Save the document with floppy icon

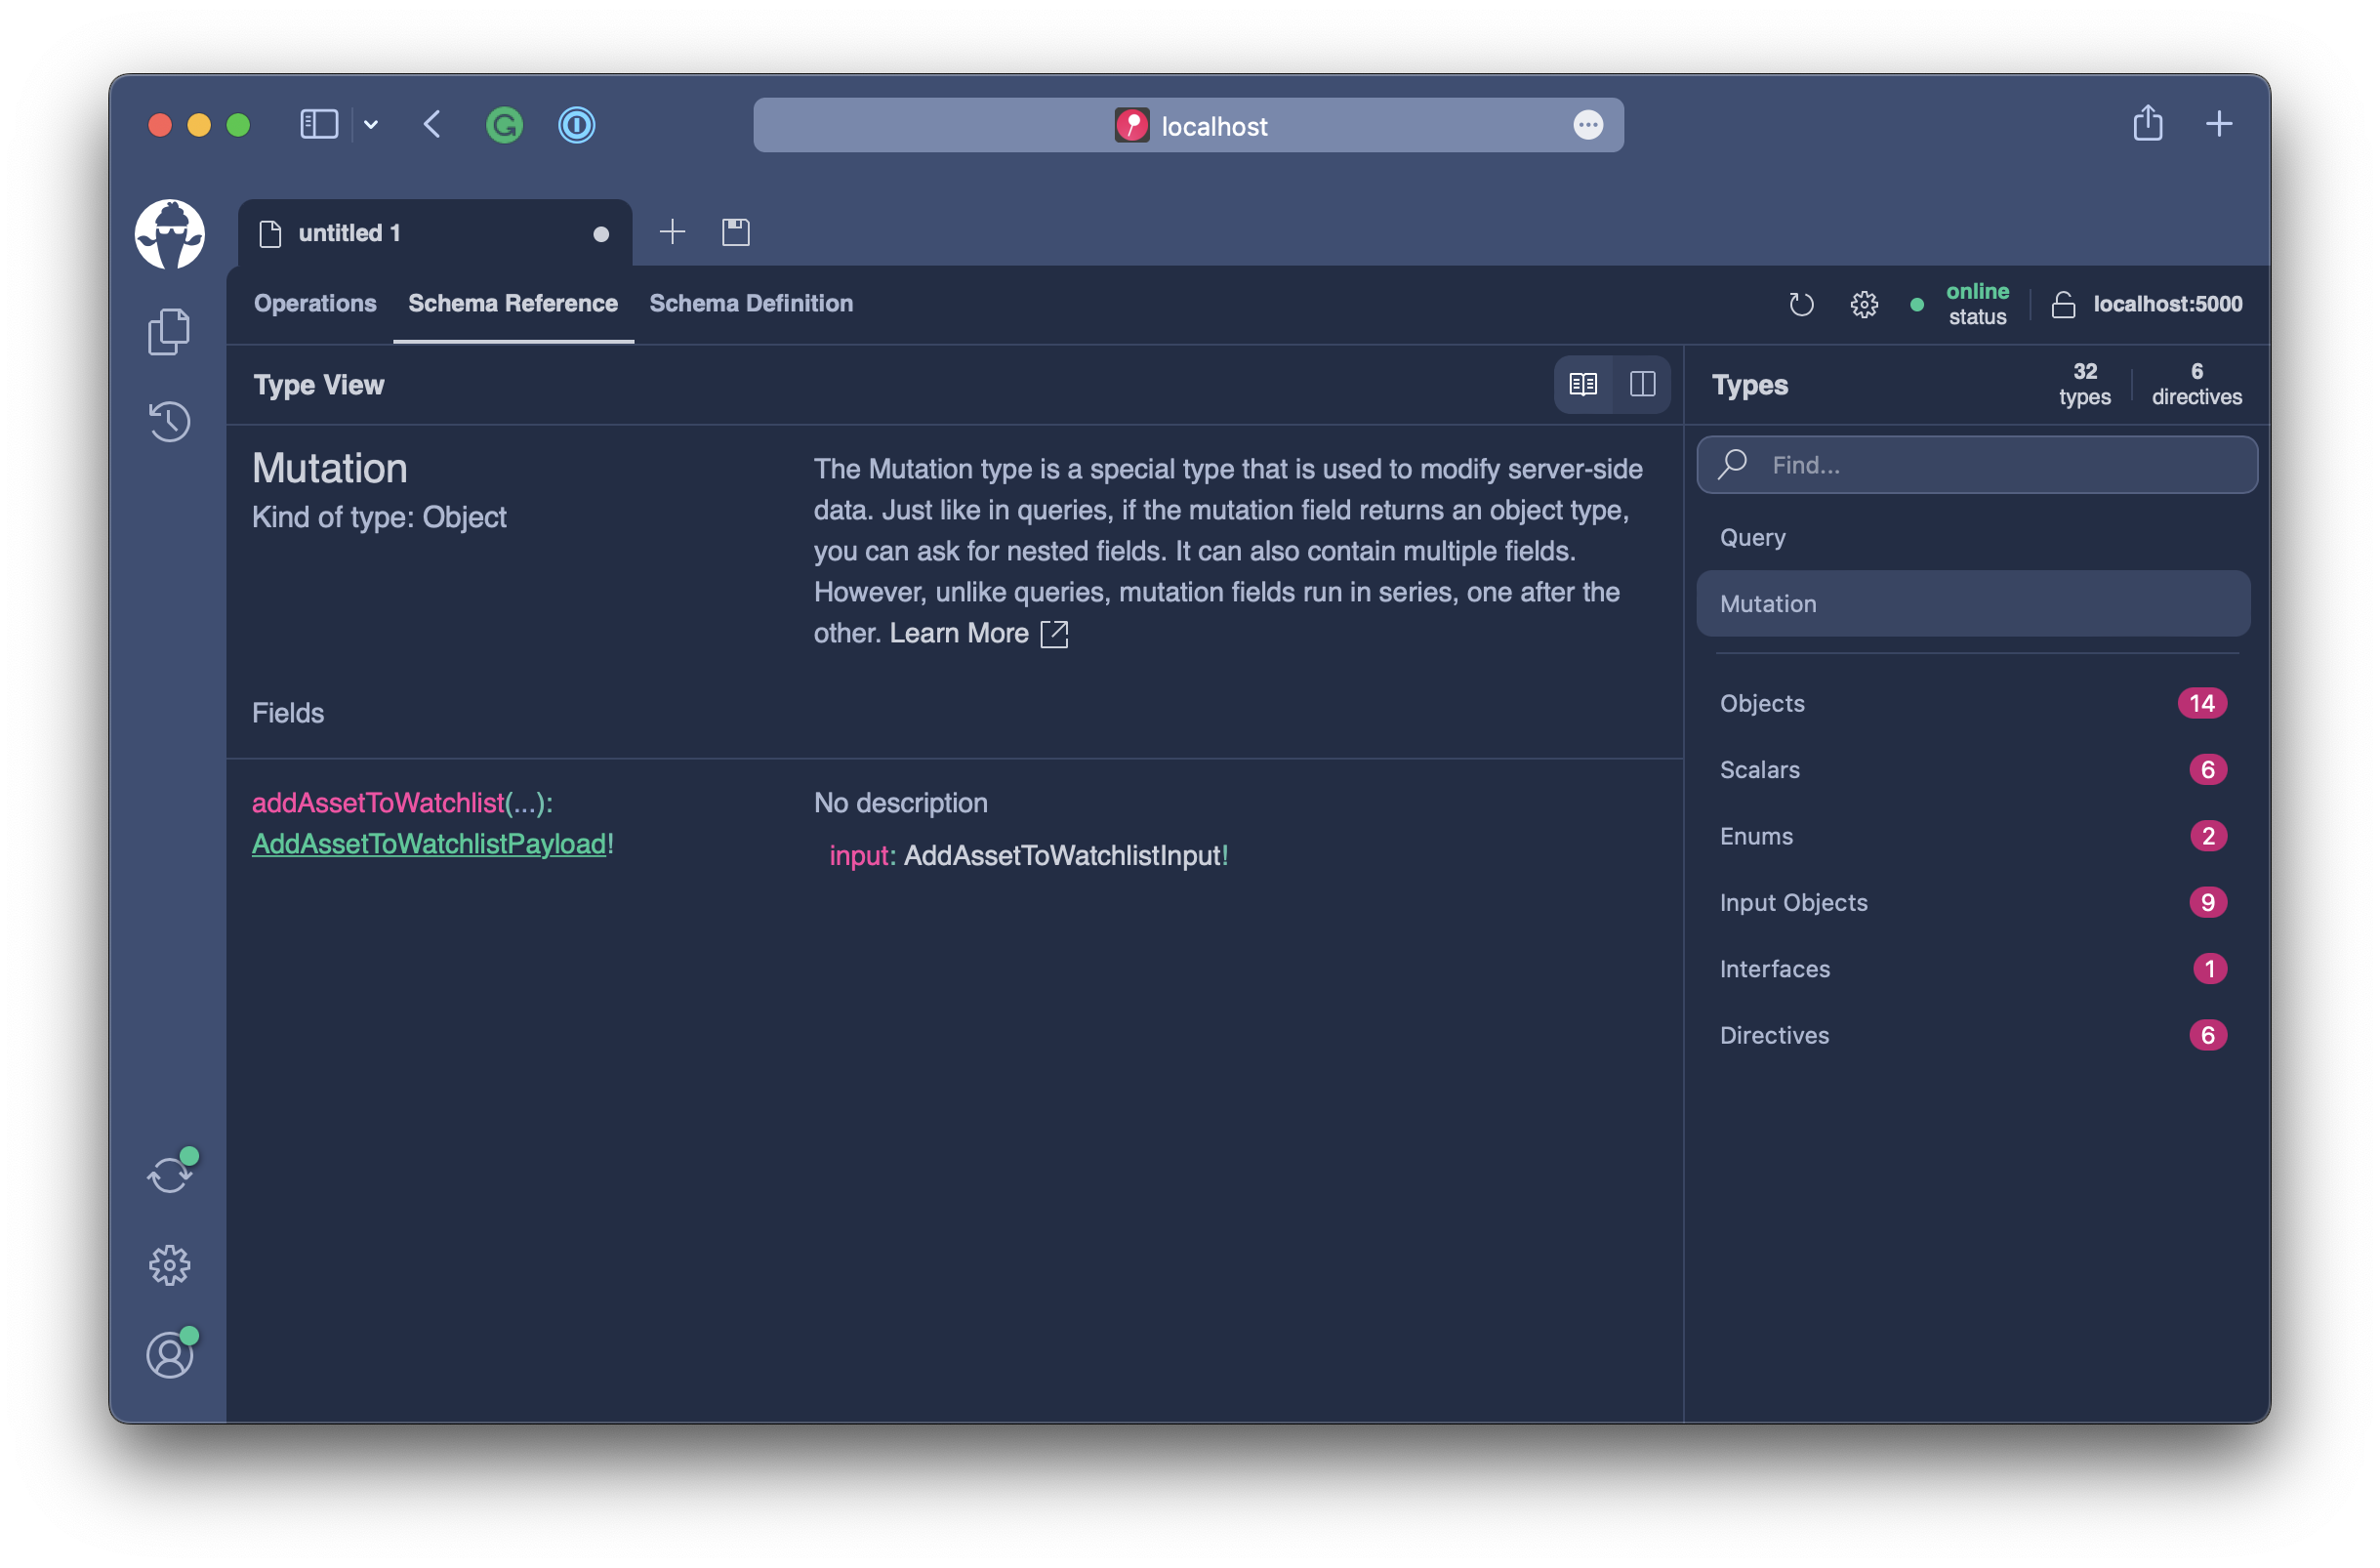(736, 233)
